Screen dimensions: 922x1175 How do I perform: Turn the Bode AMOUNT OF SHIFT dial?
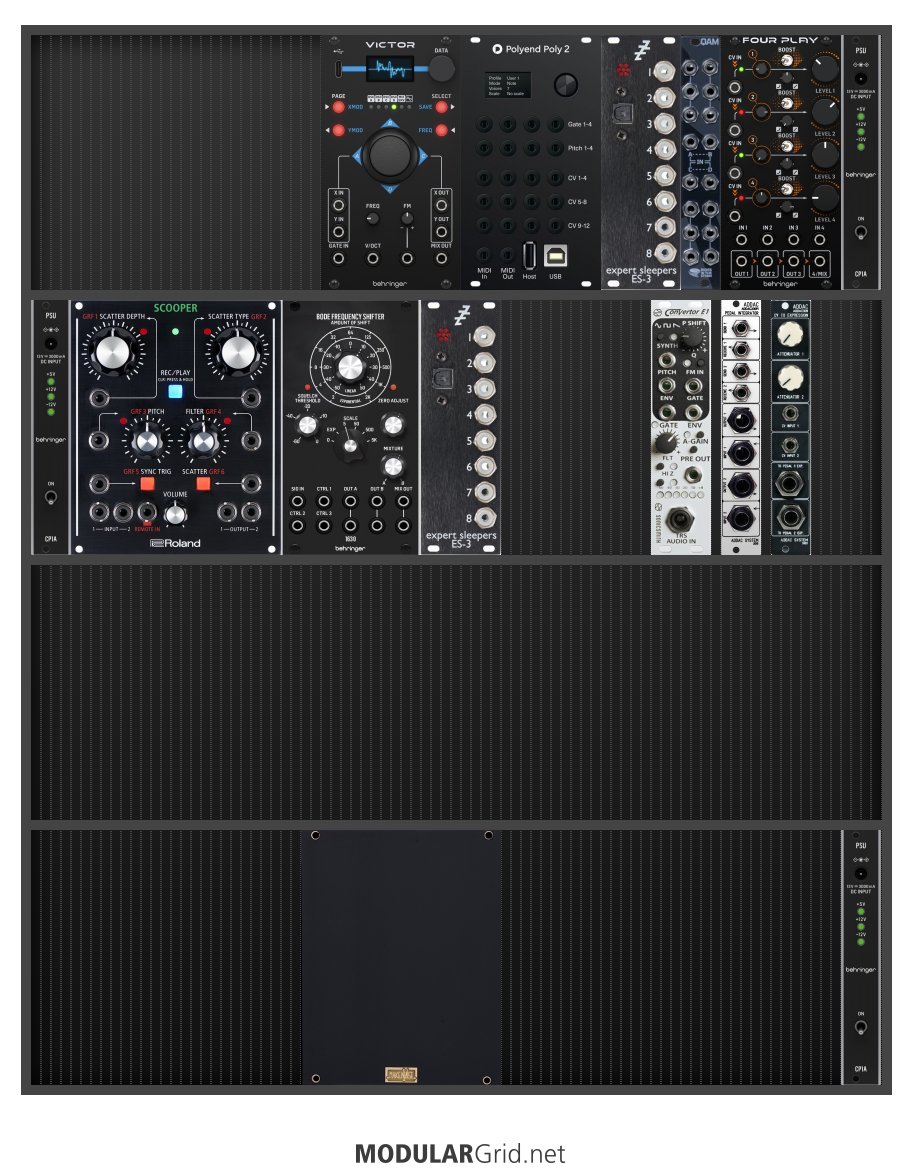pyautogui.click(x=350, y=367)
